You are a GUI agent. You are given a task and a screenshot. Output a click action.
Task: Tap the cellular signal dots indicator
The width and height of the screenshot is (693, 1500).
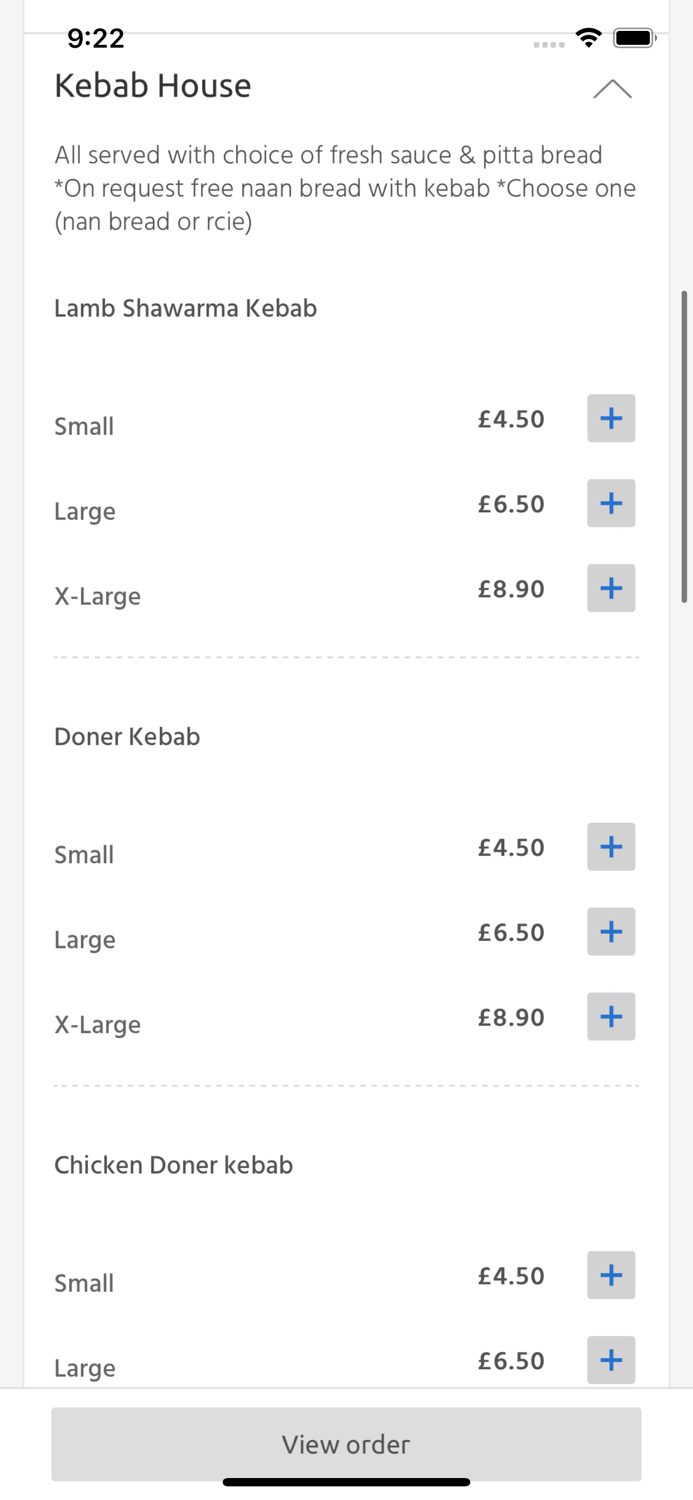point(549,42)
